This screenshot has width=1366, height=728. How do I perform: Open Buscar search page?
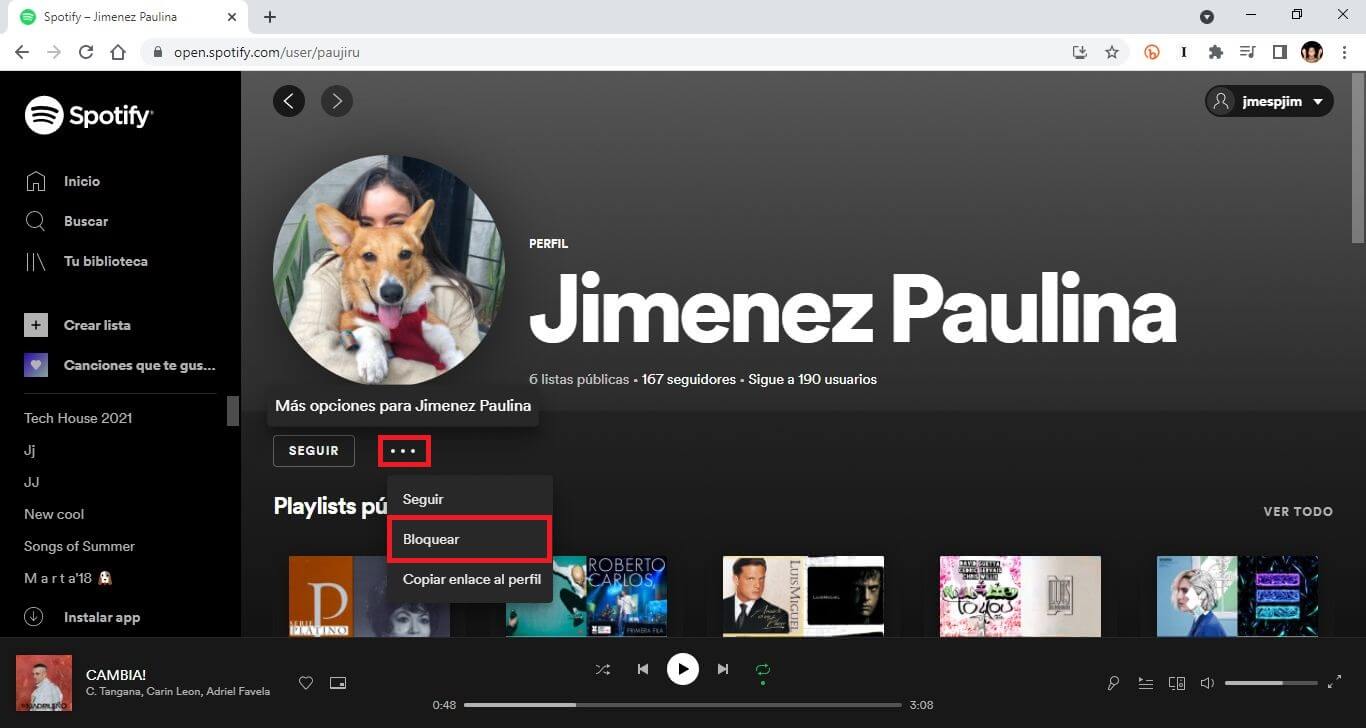pos(85,221)
